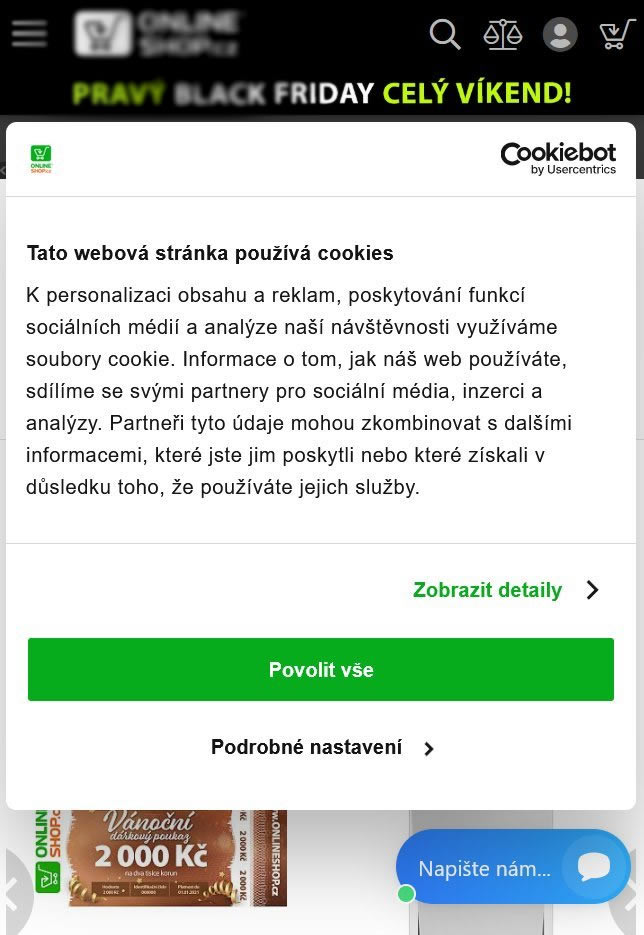This screenshot has width=644, height=935.
Task: Click the green online status dot
Action: [x=406, y=893]
